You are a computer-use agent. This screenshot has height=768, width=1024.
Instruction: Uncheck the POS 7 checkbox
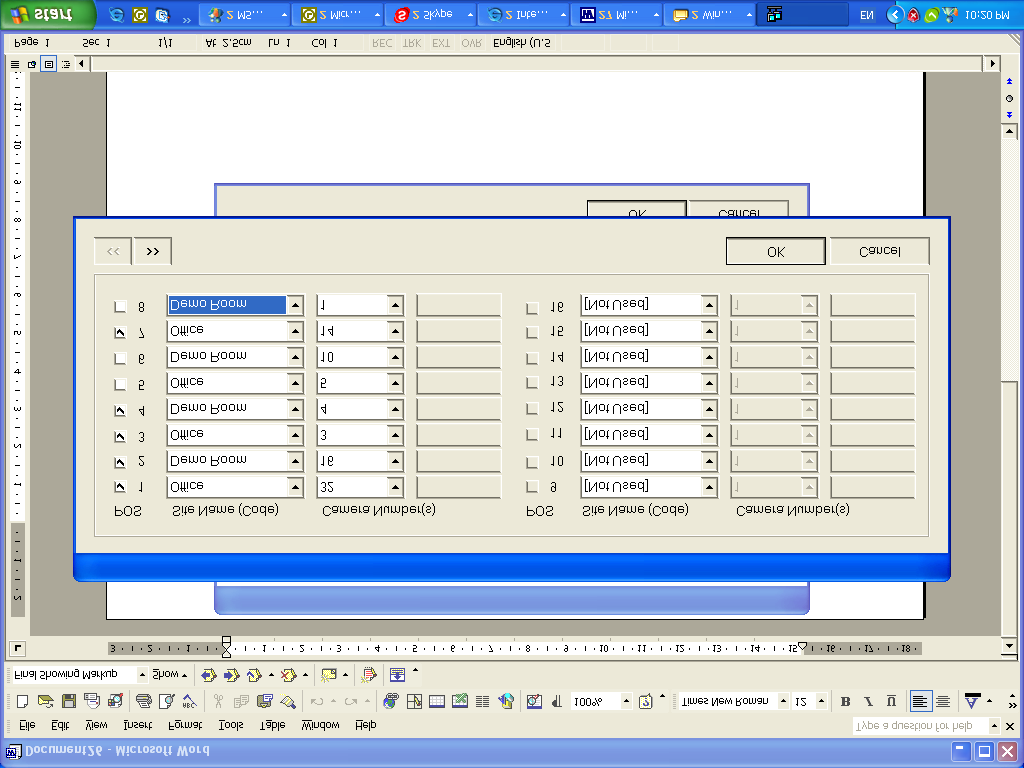pyautogui.click(x=120, y=332)
